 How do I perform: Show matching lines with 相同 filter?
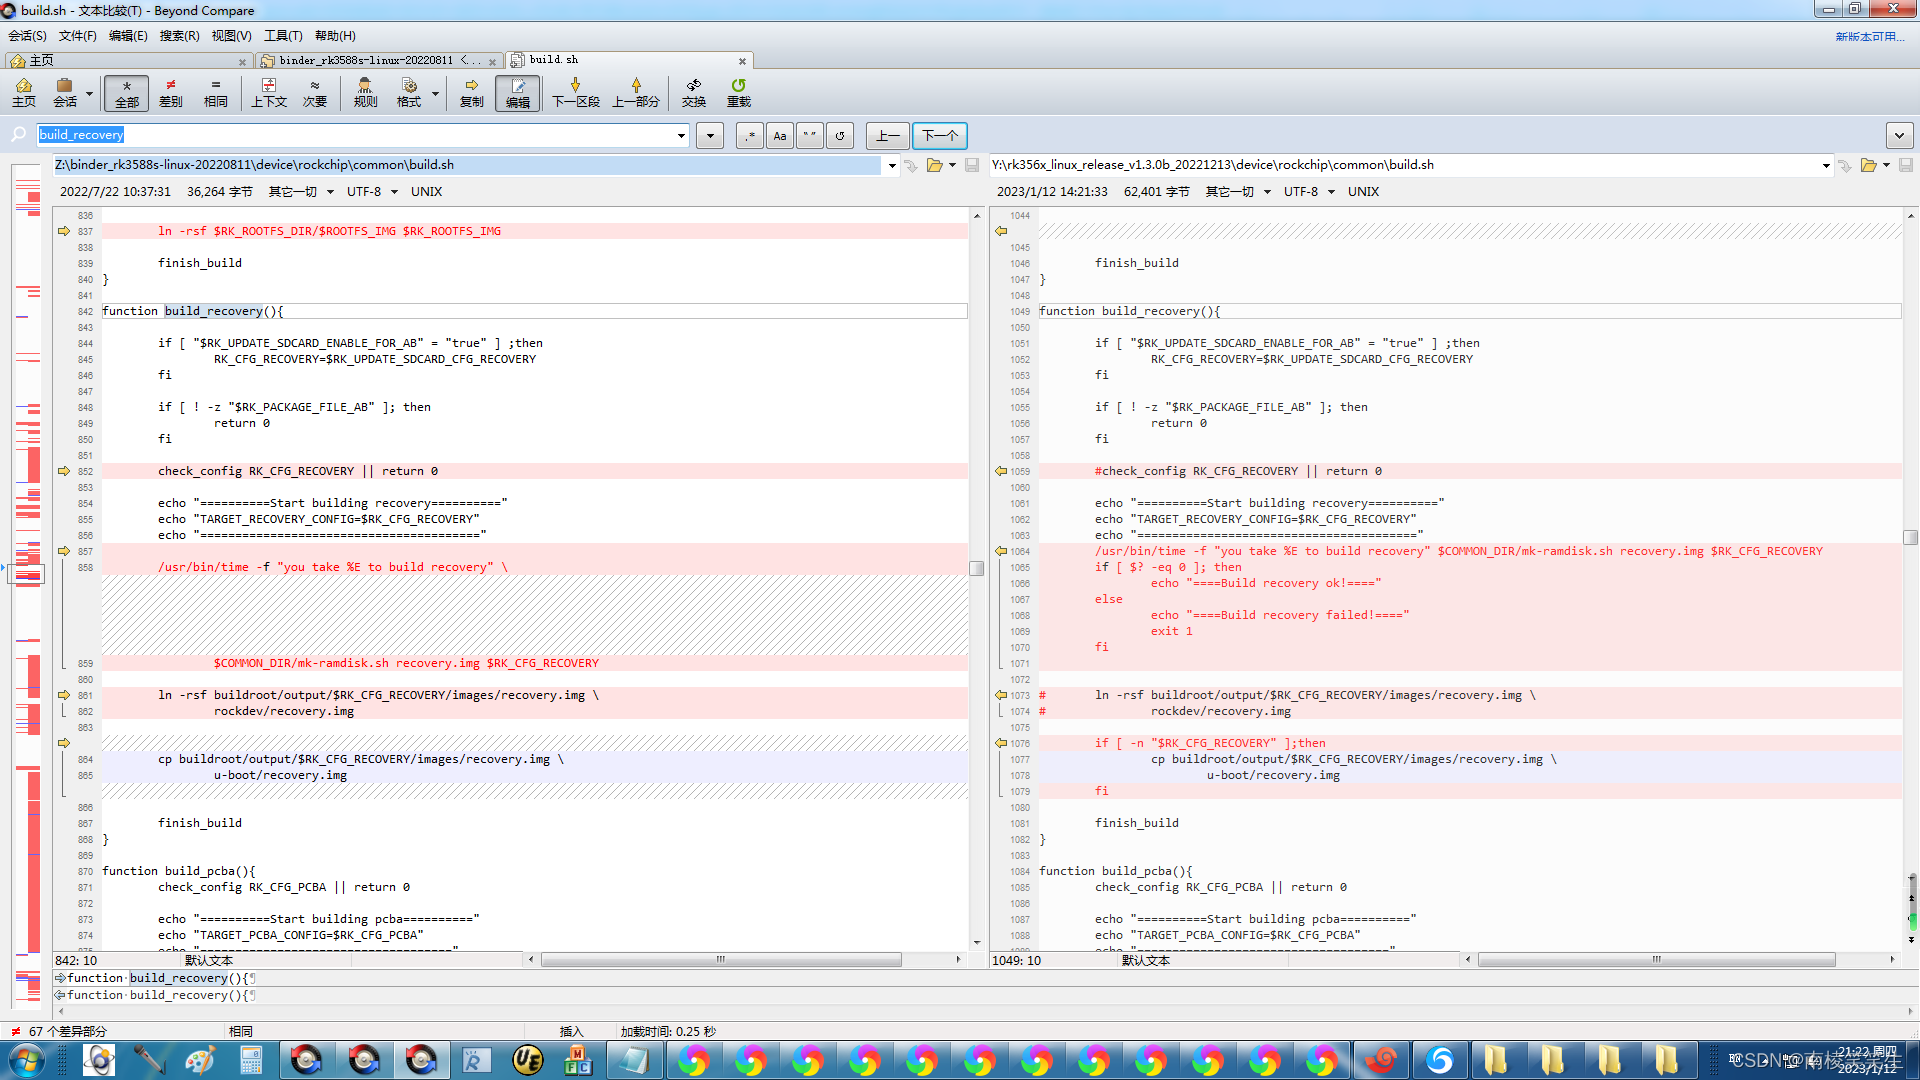[215, 92]
